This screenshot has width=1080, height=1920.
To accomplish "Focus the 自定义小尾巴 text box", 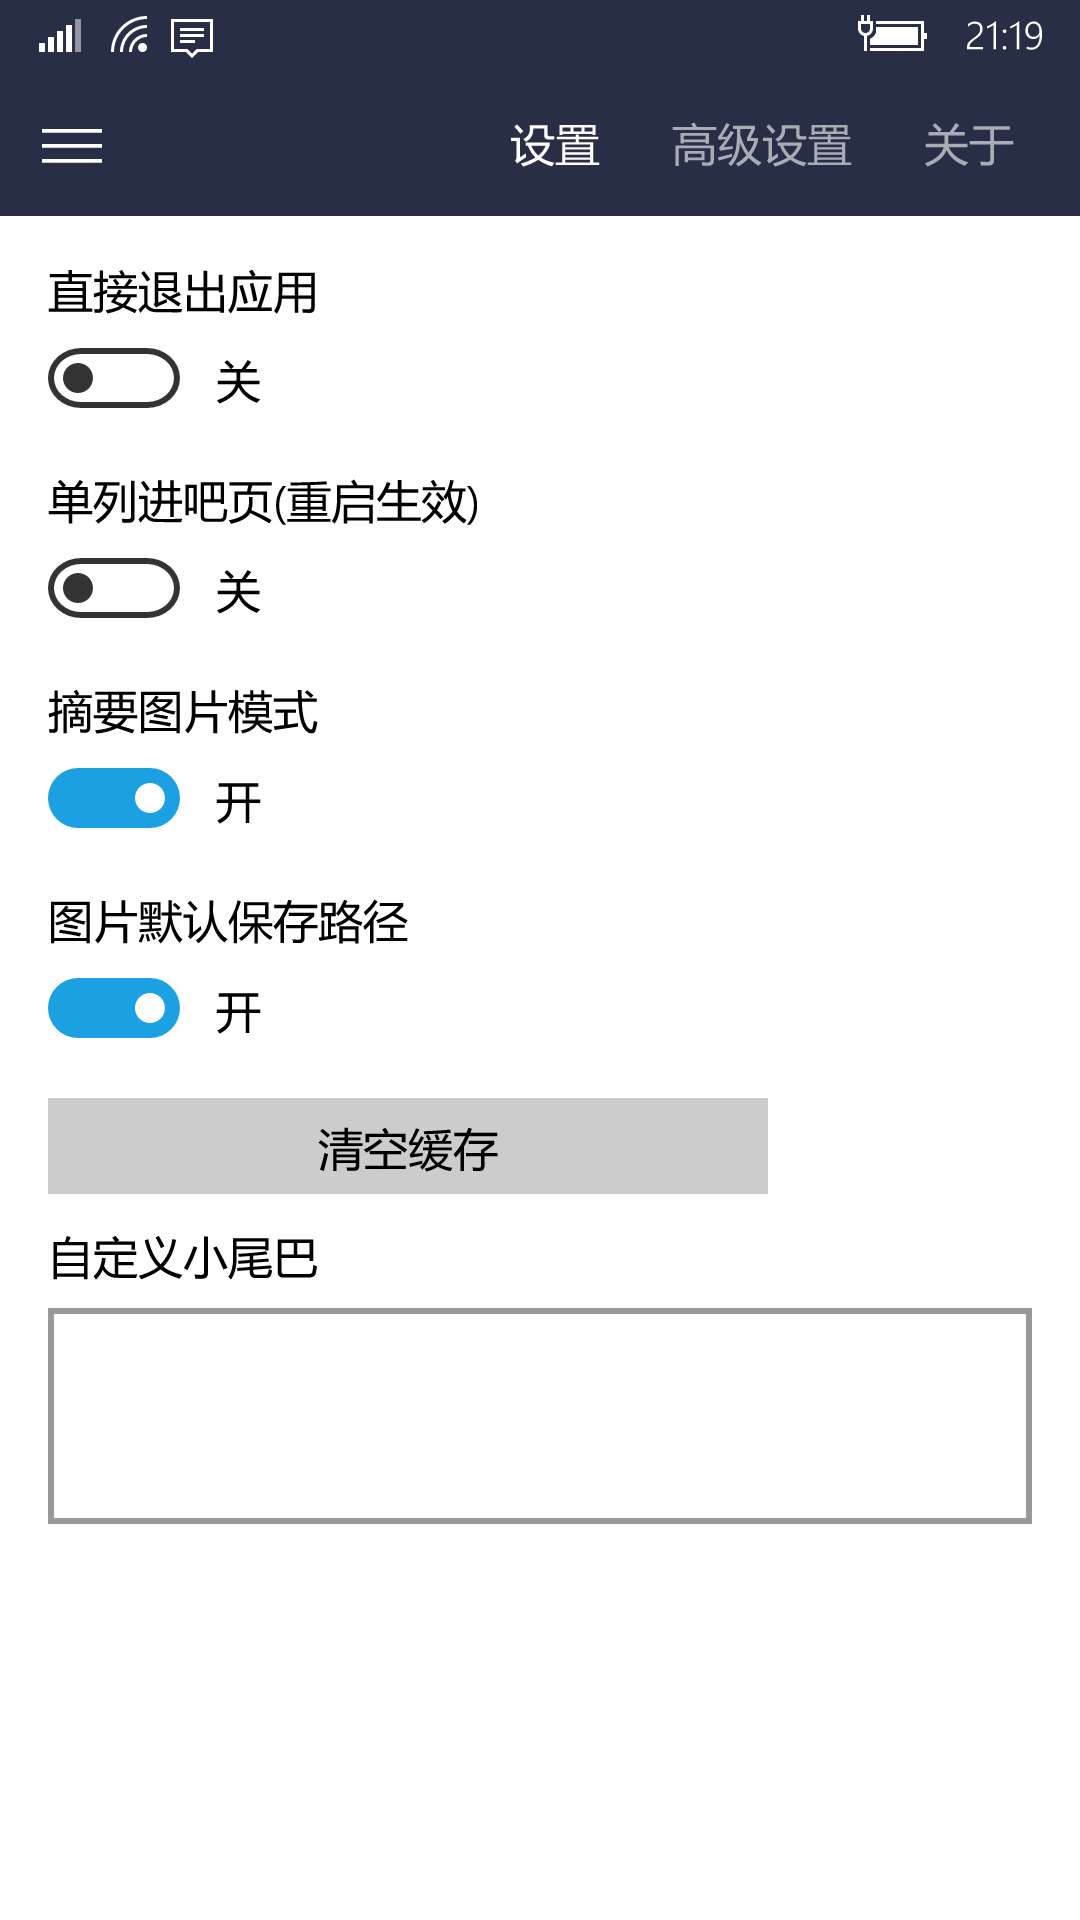I will 540,1416.
